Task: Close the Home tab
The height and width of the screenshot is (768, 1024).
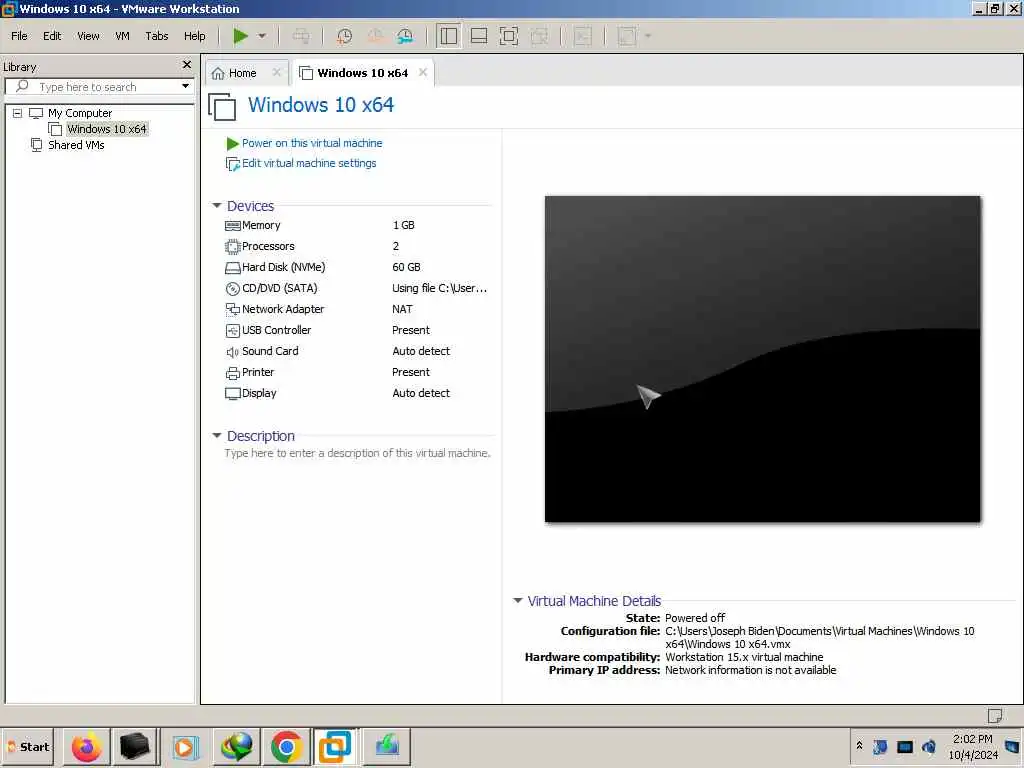Action: pyautogui.click(x=276, y=72)
